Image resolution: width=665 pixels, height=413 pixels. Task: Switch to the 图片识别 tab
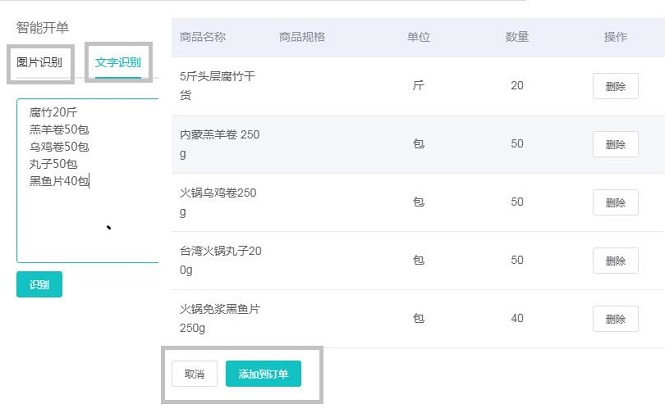coord(39,62)
